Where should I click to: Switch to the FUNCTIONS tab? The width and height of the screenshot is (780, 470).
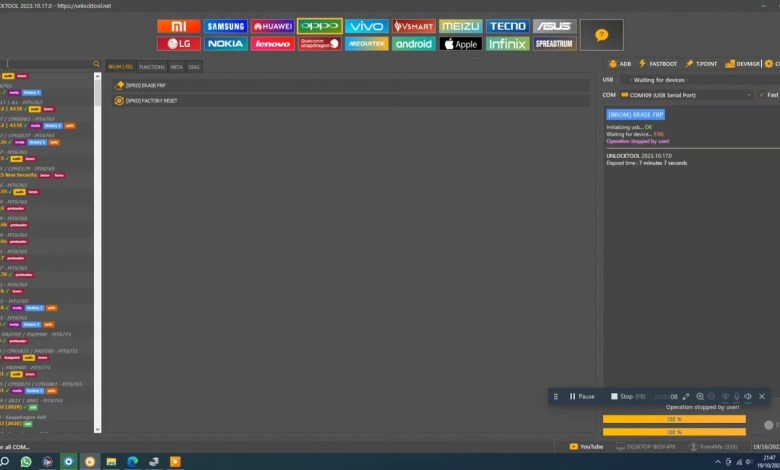pyautogui.click(x=152, y=66)
